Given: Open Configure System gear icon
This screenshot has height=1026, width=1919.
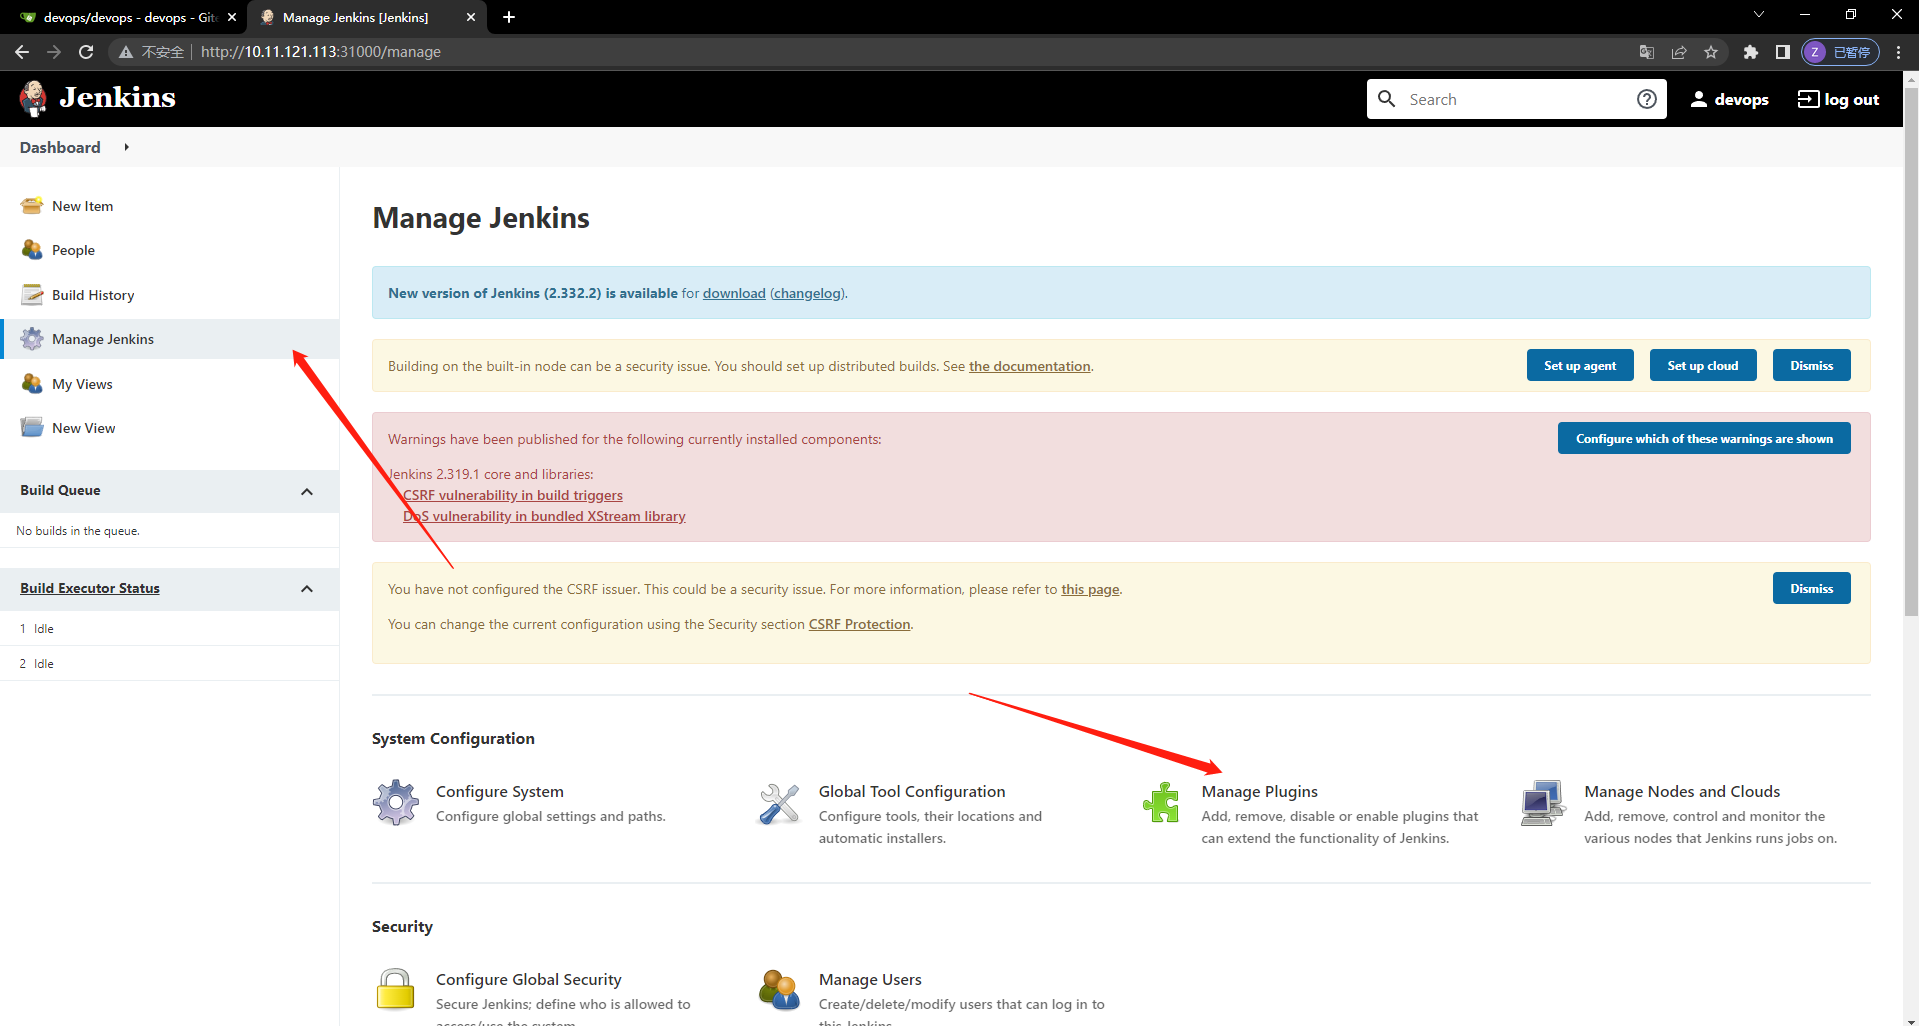Looking at the screenshot, I should pos(396,802).
